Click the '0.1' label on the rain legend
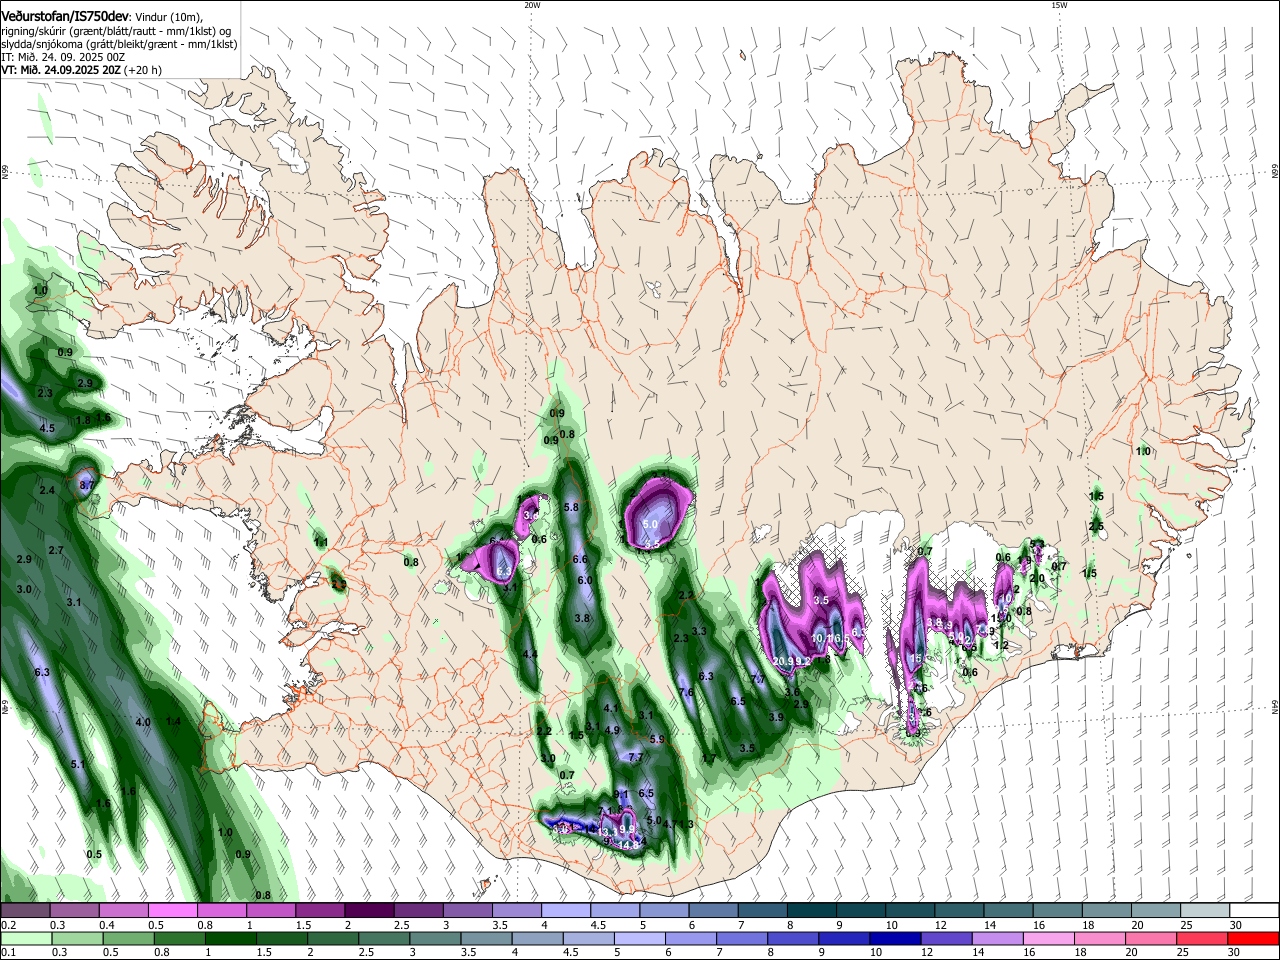 [x=7, y=951]
